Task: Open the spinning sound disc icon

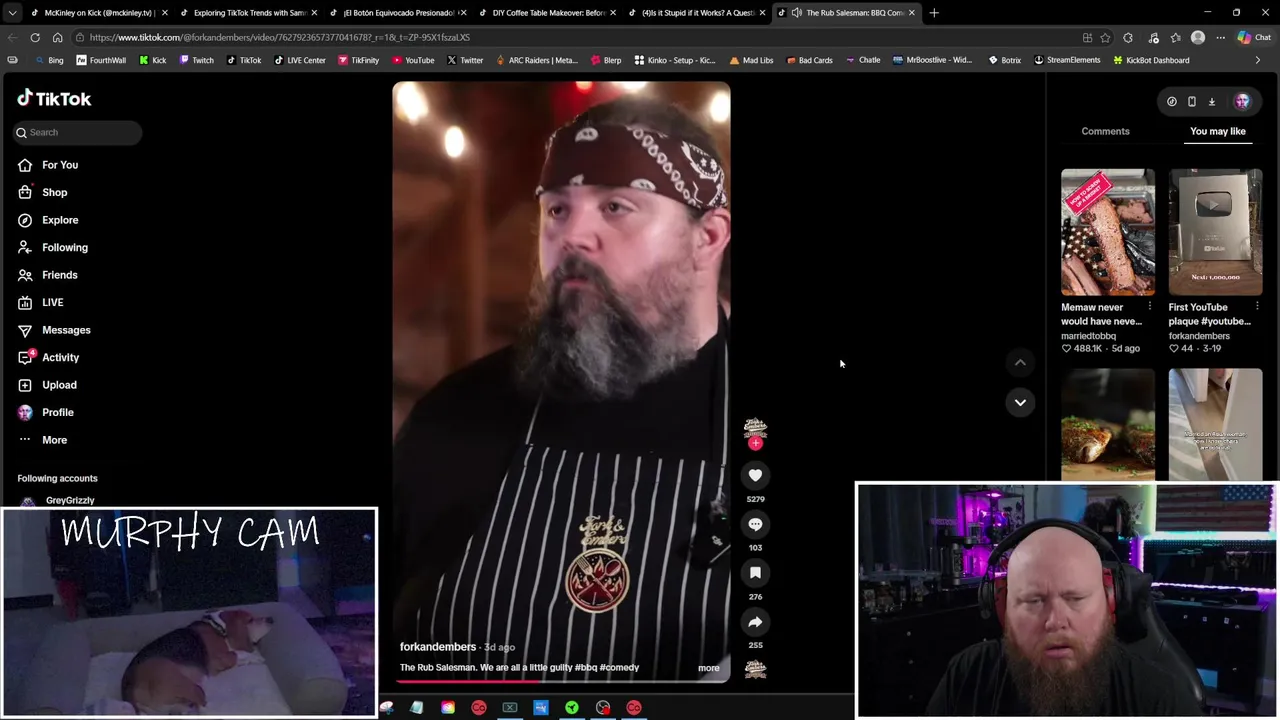Action: pos(755,670)
